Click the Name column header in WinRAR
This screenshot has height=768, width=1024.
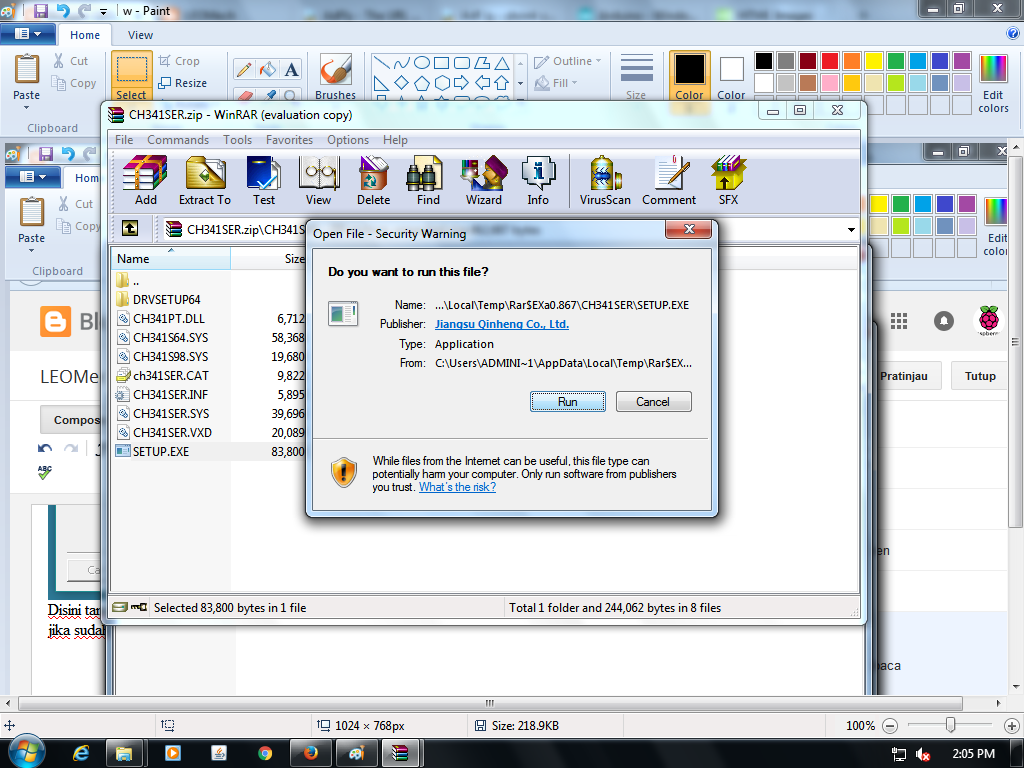(170, 259)
